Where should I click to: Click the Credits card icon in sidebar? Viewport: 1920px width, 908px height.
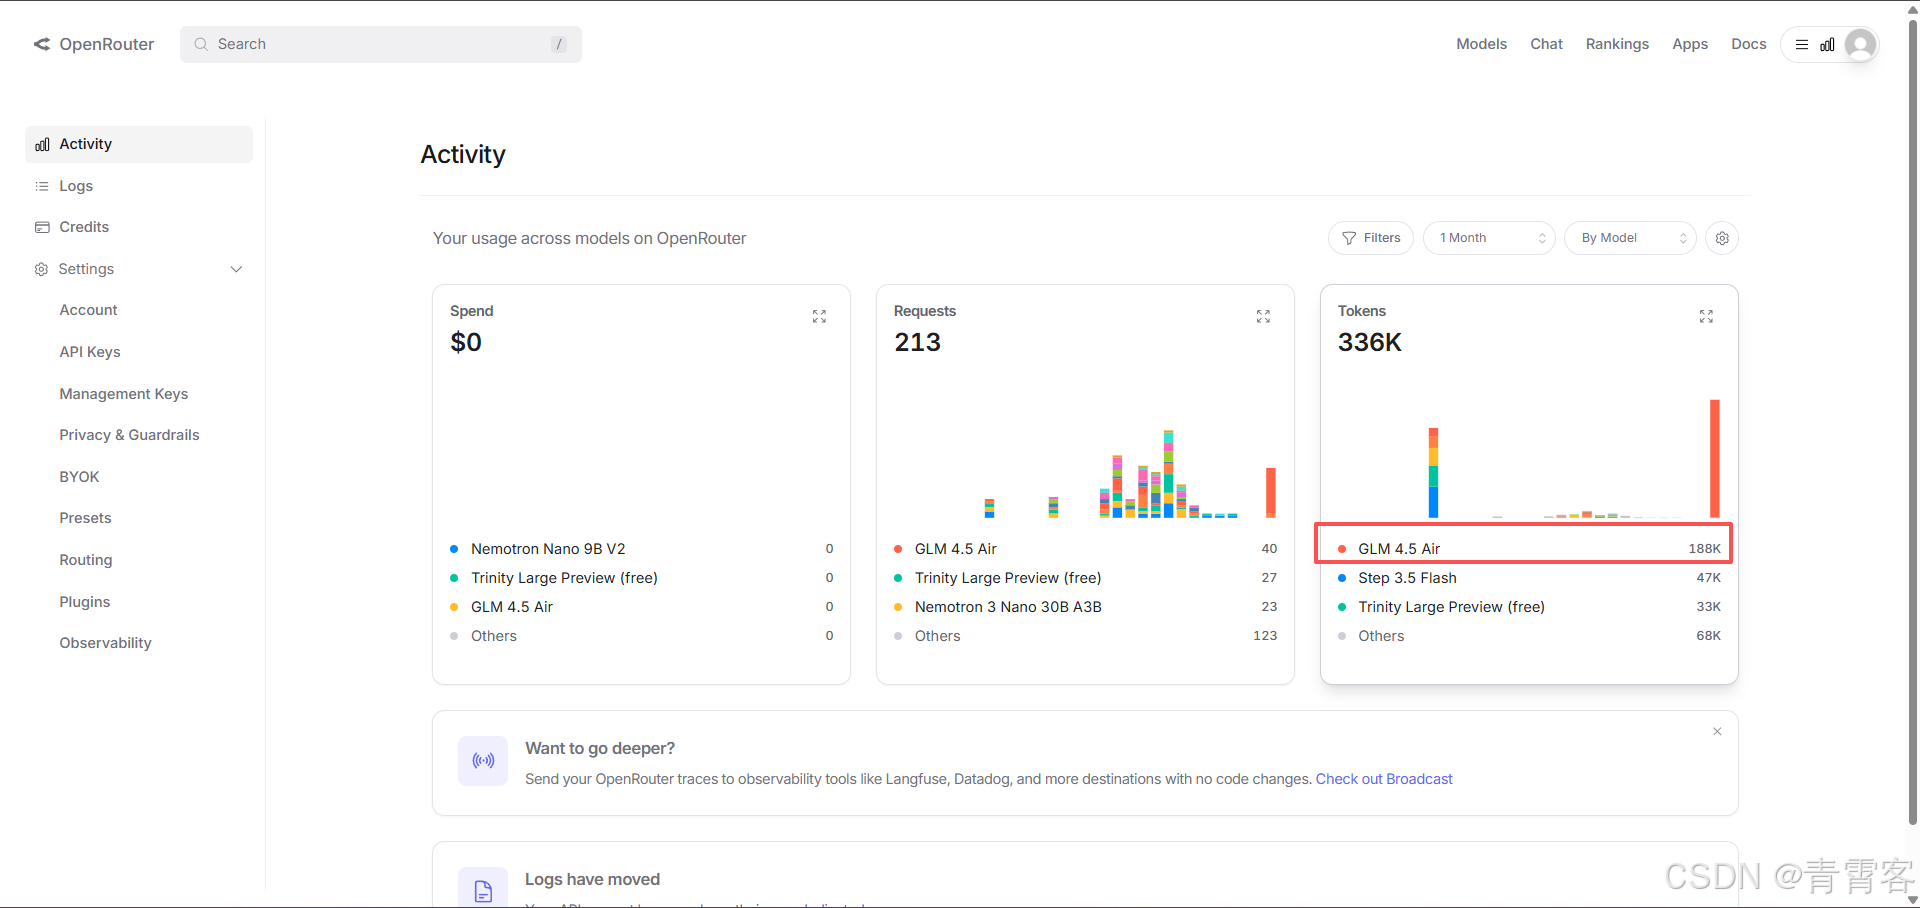tap(42, 227)
